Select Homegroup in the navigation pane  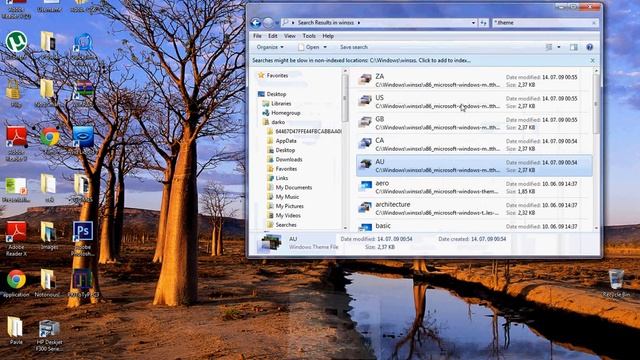pyautogui.click(x=281, y=113)
